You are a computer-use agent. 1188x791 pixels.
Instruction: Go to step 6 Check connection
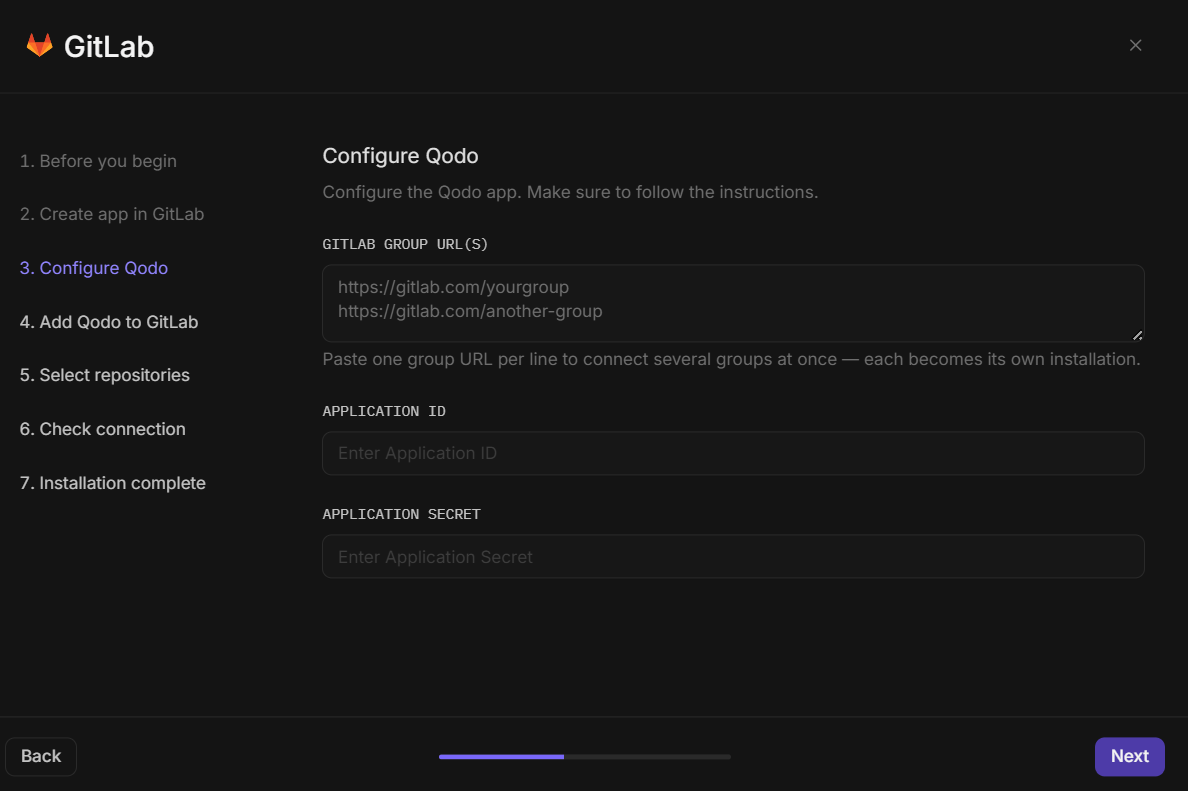tap(103, 429)
